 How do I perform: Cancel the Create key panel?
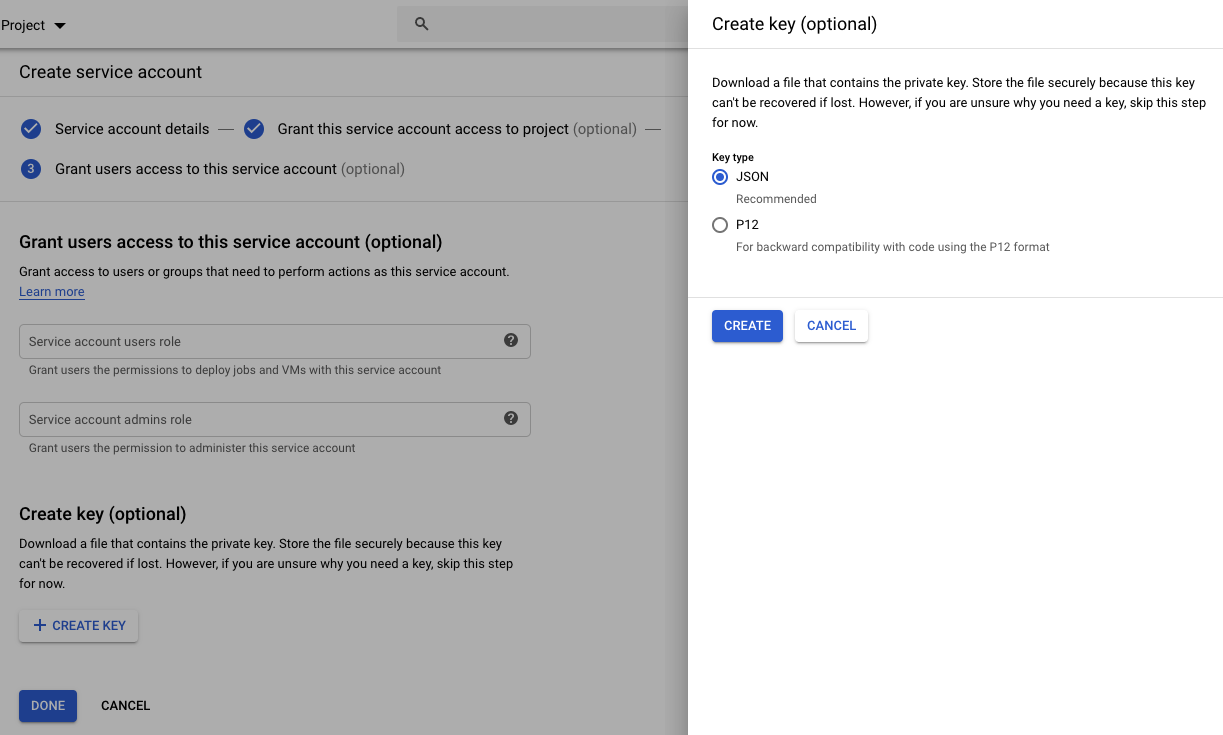coord(831,326)
